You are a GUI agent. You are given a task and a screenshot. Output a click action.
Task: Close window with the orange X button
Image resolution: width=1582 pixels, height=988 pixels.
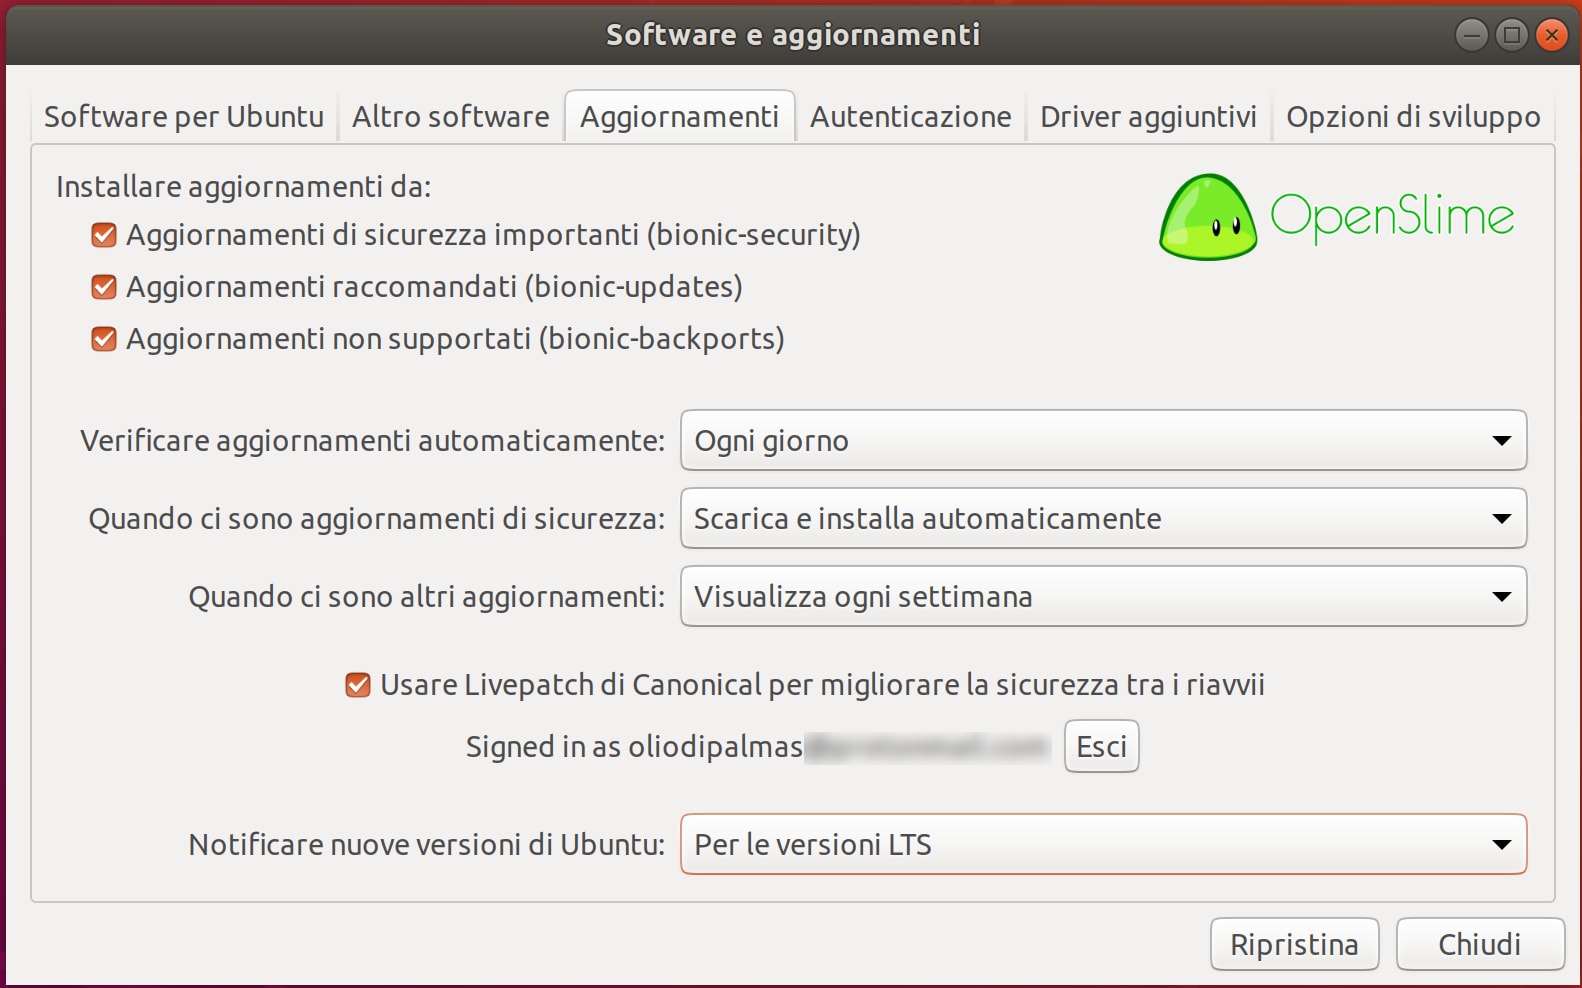[1551, 36]
